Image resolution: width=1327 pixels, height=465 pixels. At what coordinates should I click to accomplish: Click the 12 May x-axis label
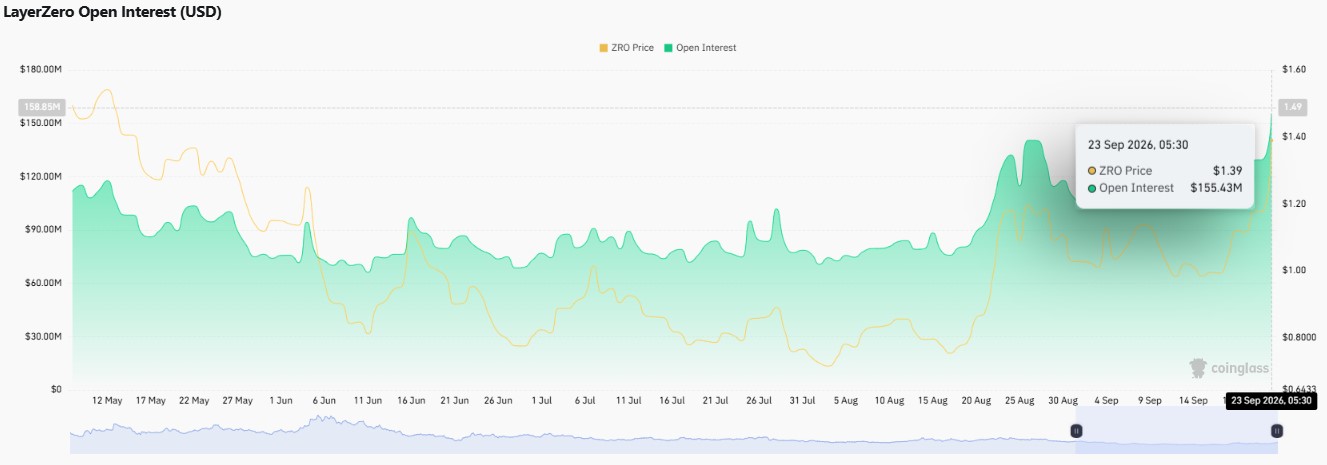[x=107, y=401]
